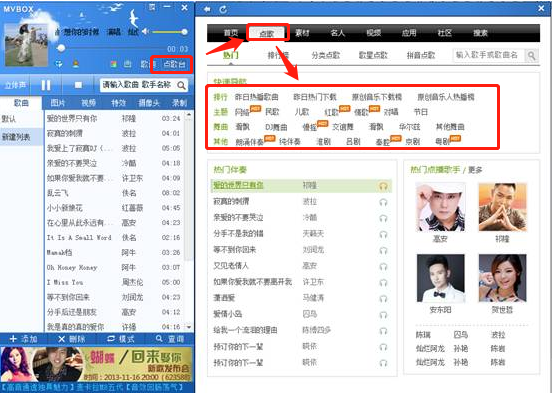Click search magnifier beside 输入歌手或歌曲名
553x395 pixels.
(x=531, y=55)
